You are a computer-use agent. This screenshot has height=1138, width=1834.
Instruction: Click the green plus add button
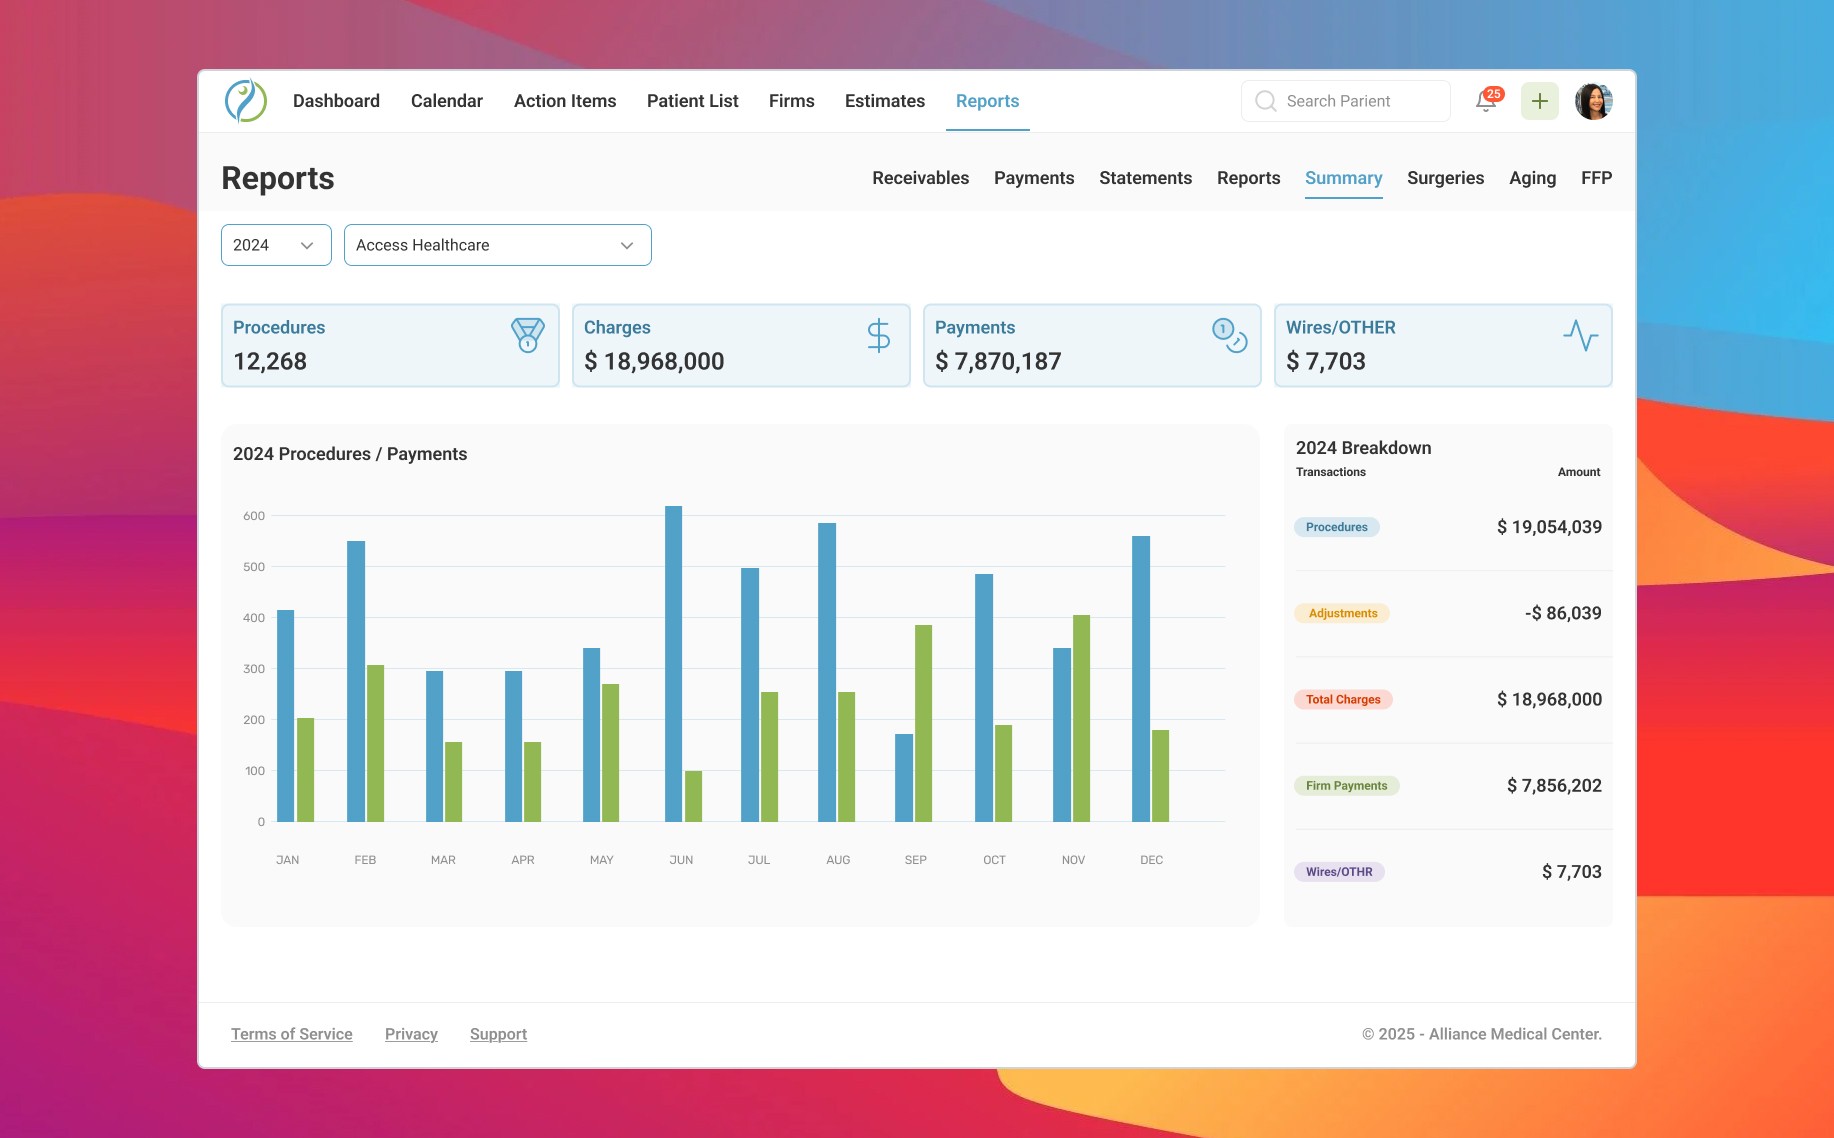(1540, 101)
